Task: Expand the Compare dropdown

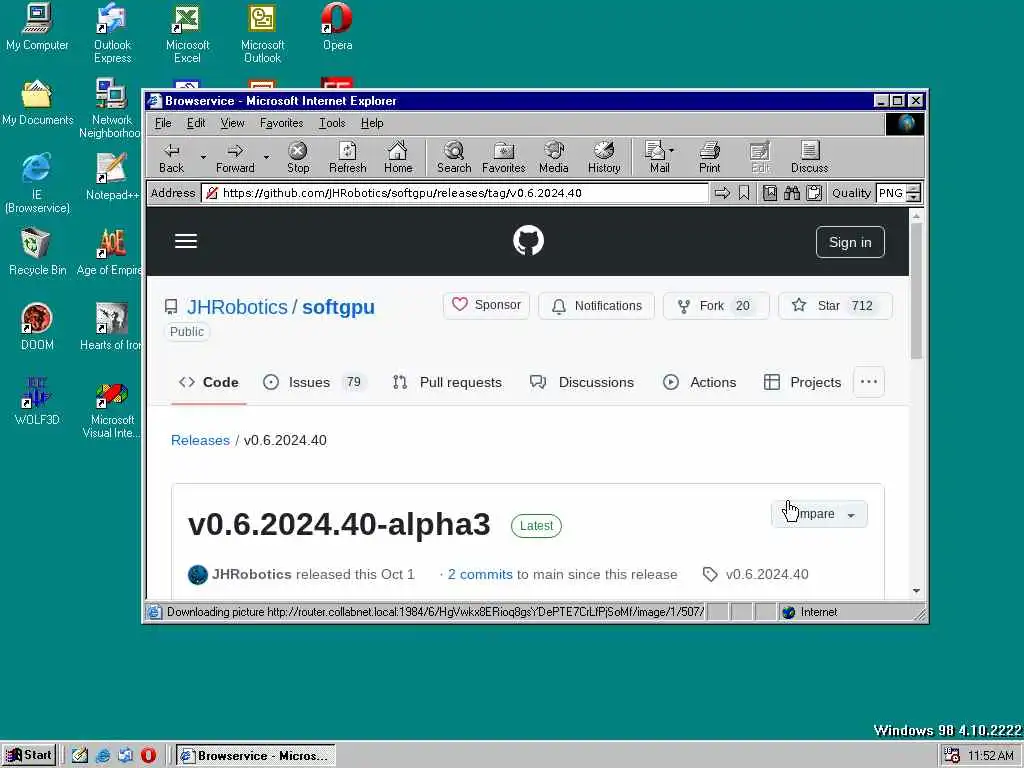Action: coord(819,515)
